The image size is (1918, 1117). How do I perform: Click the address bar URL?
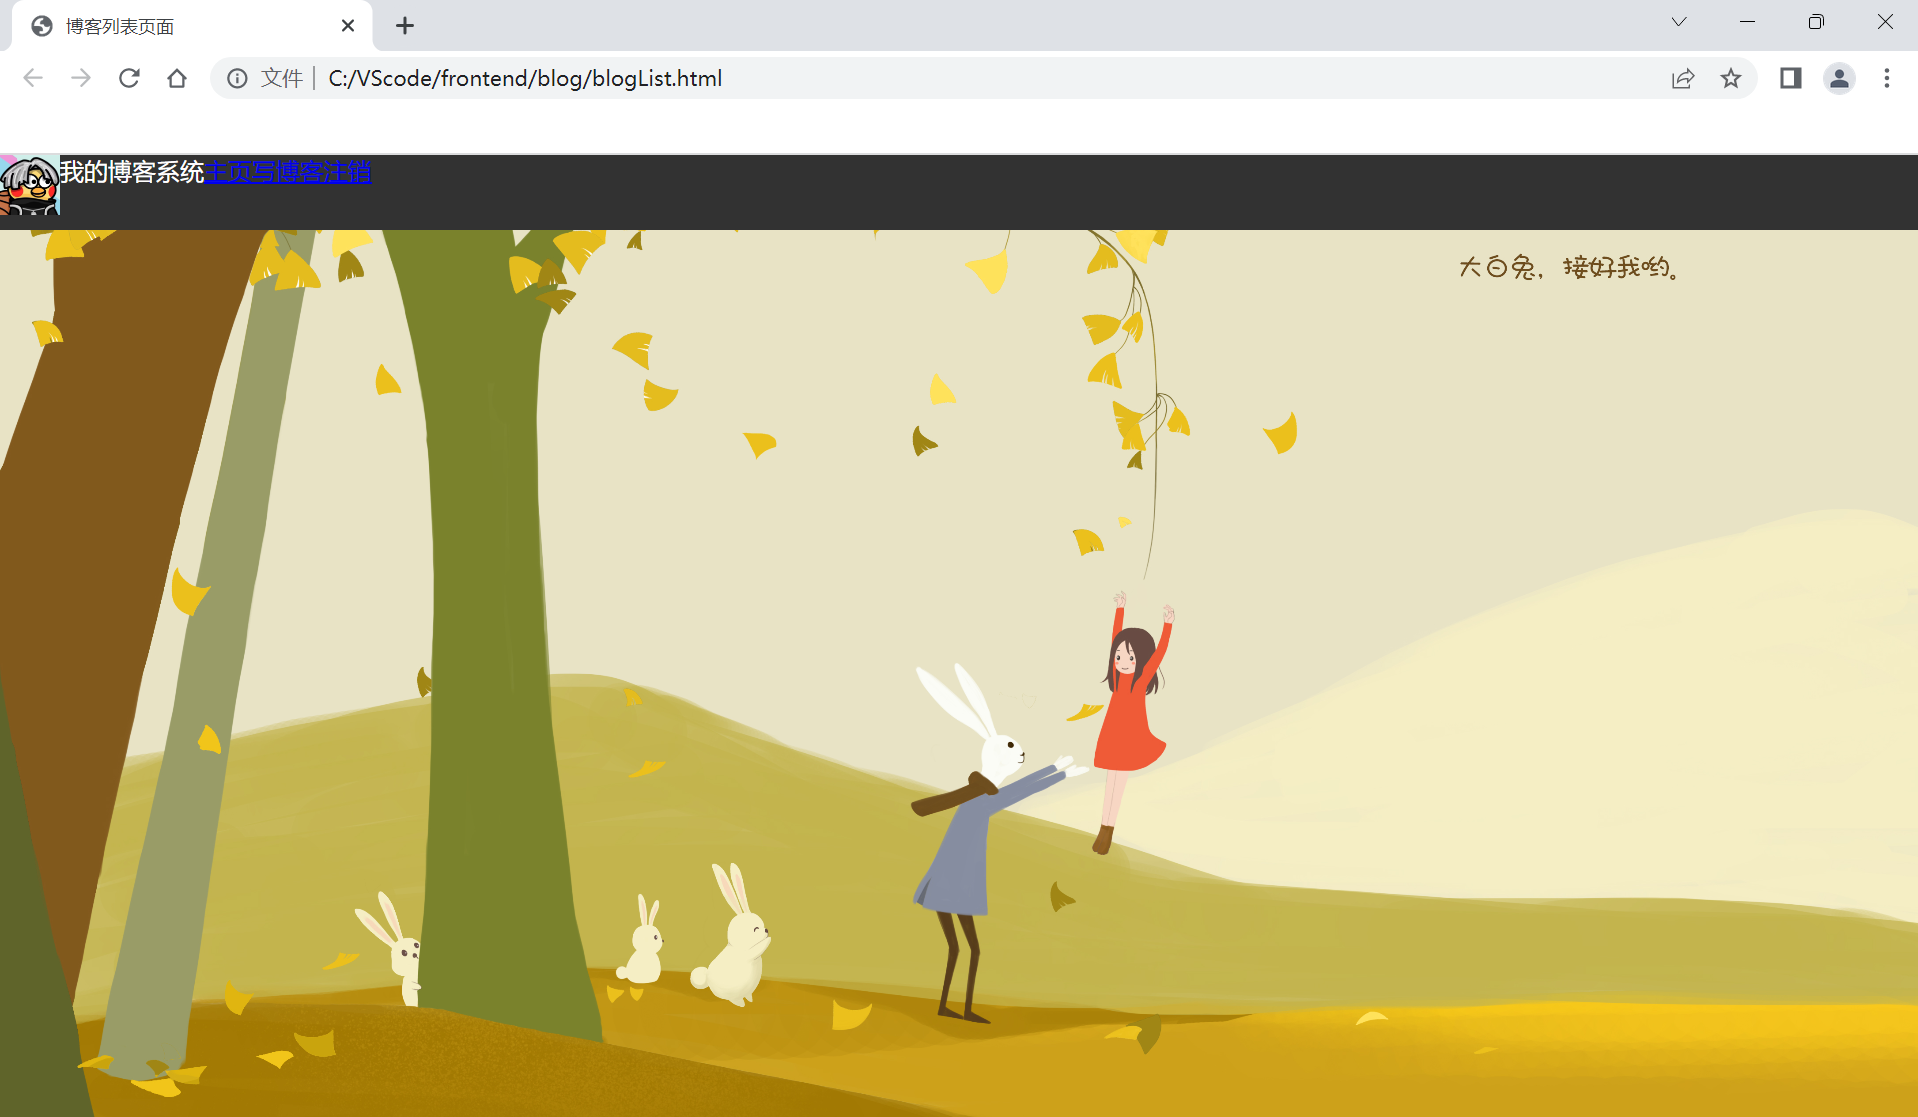click(525, 78)
